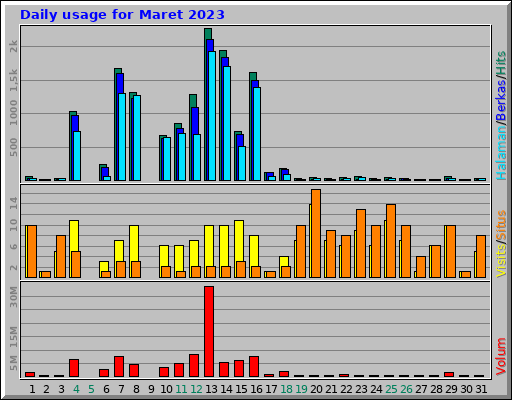Viewport: 512px width, 400px height.
Task: Click green weekend day "11" on date axis
Action: 181,389
